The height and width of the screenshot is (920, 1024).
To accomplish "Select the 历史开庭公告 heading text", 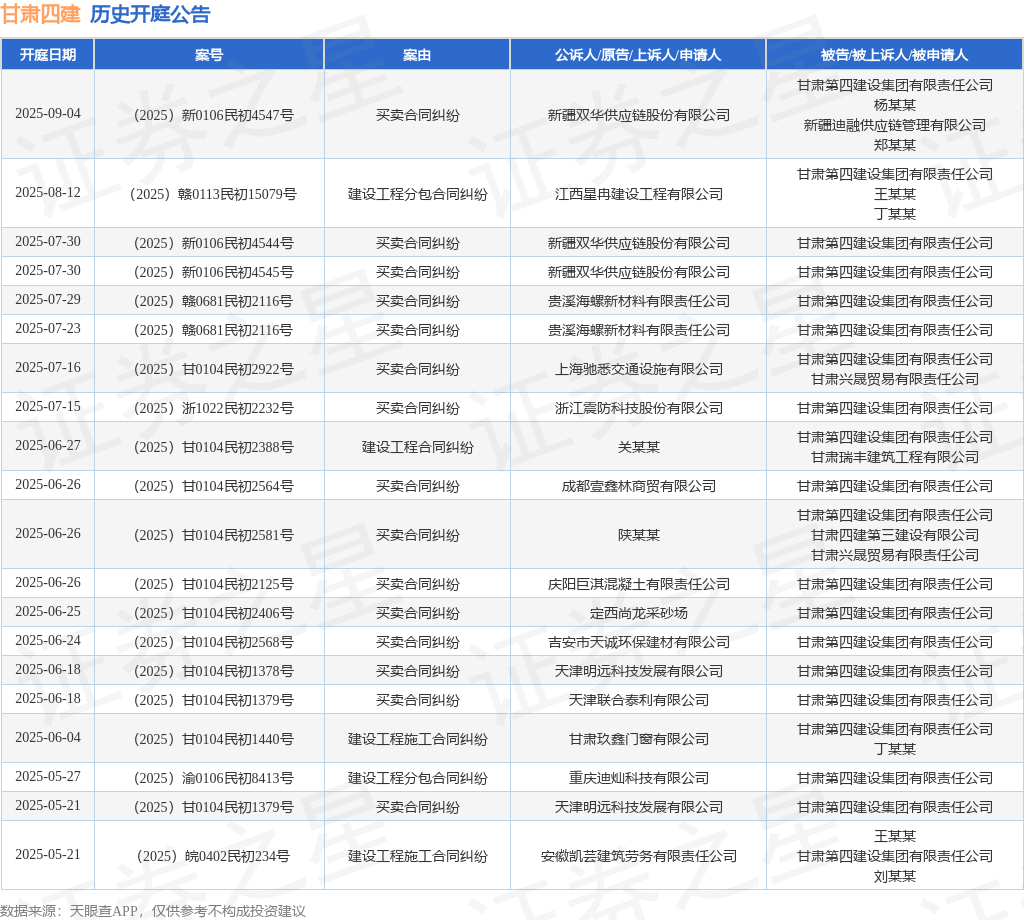I will click(150, 14).
